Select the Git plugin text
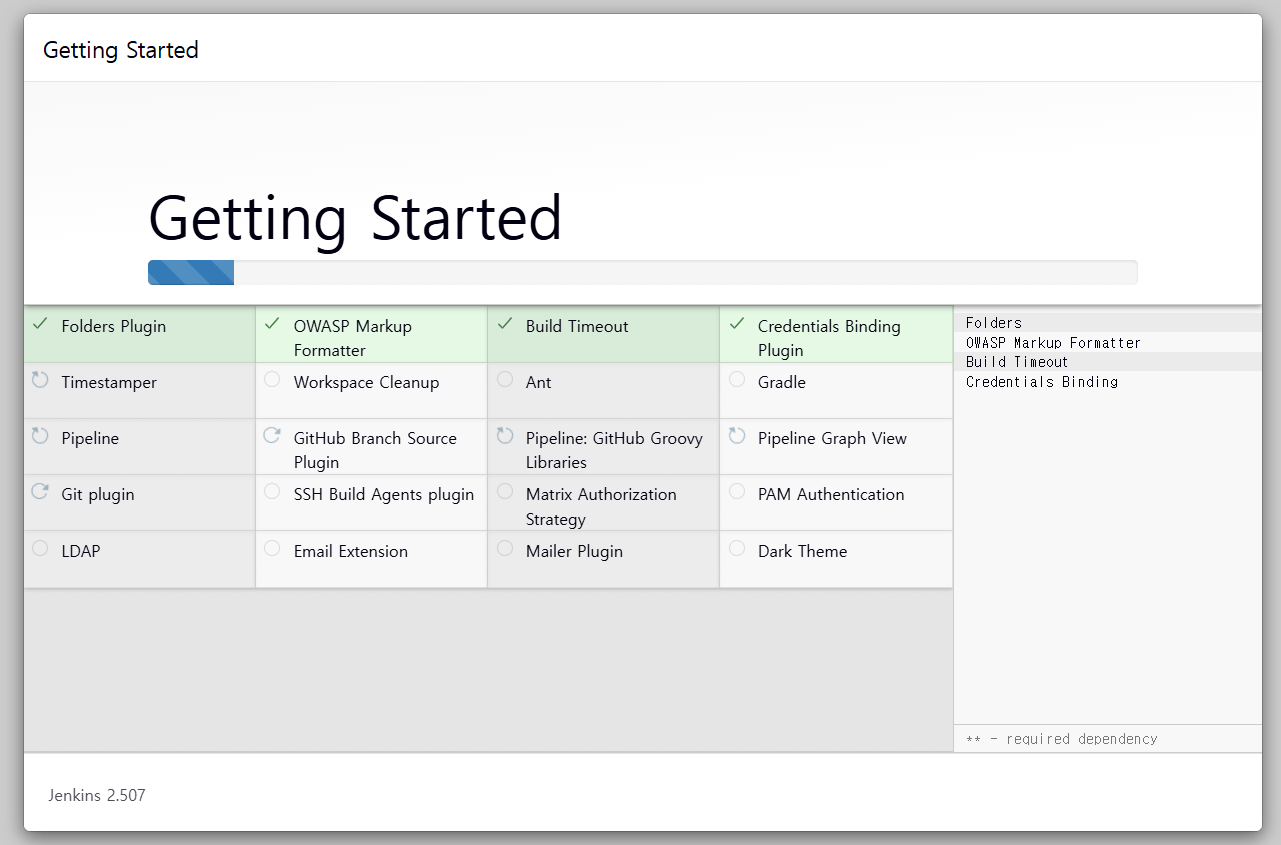This screenshot has height=845, width=1281. click(97, 494)
